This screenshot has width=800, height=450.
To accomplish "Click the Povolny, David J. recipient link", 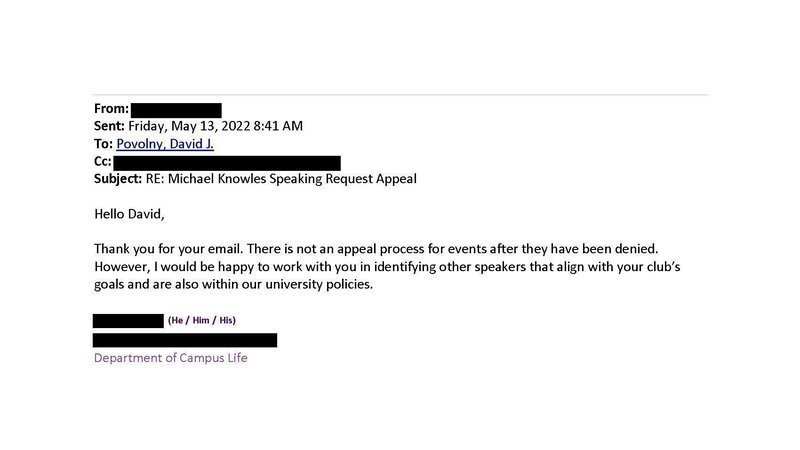I will (164, 144).
